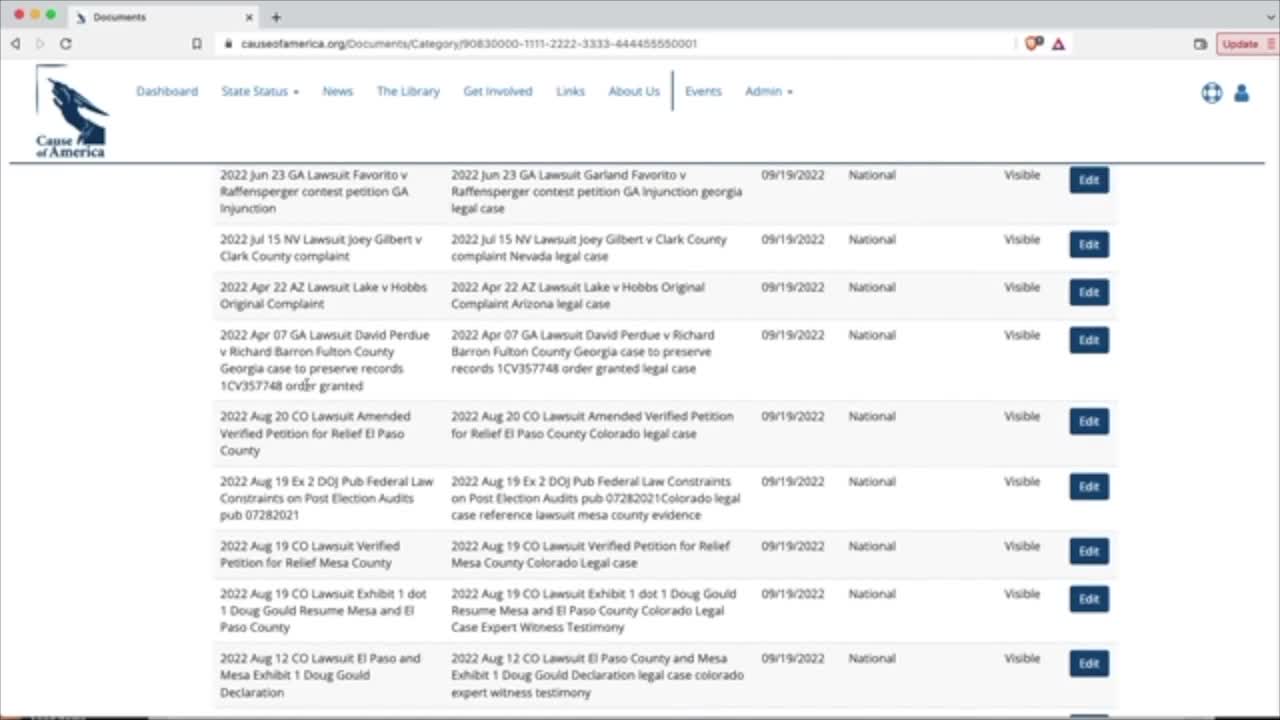1280x720 pixels.
Task: Open the wallet icon beside Update
Action: 1200,44
